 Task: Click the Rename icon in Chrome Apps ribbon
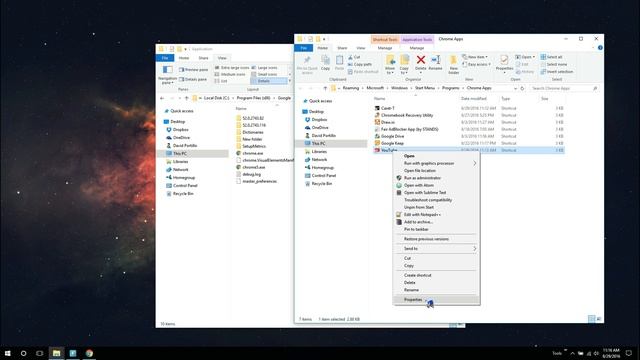436,60
